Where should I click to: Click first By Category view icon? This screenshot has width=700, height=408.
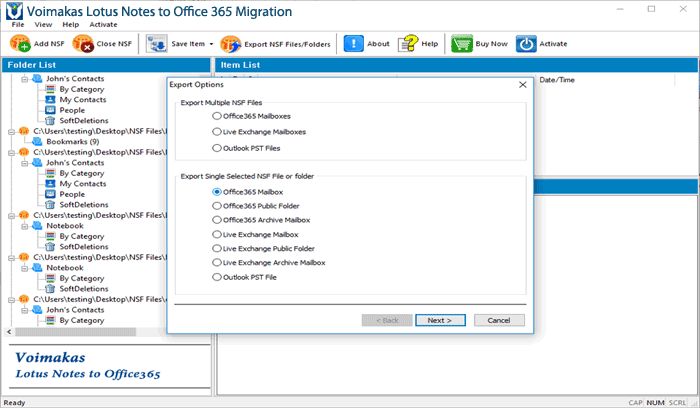(x=50, y=89)
